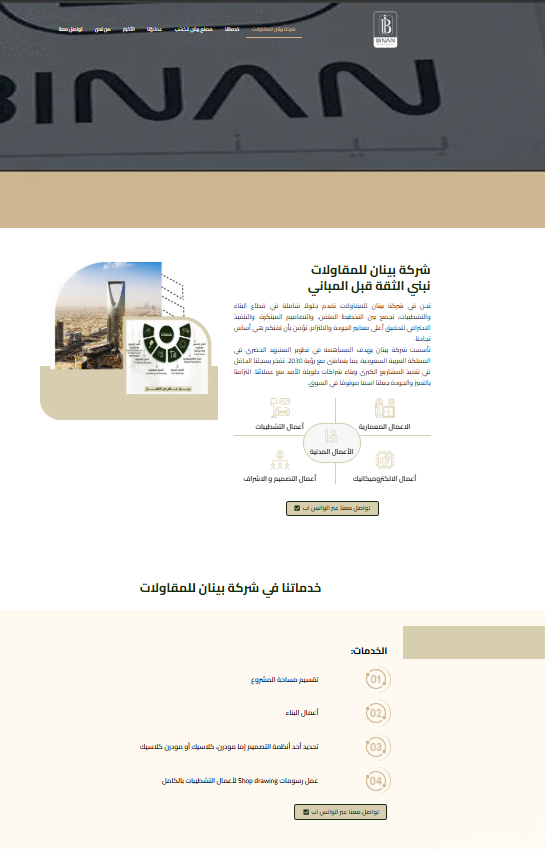Click the company description paragraph about رؤية 2030

[332, 367]
